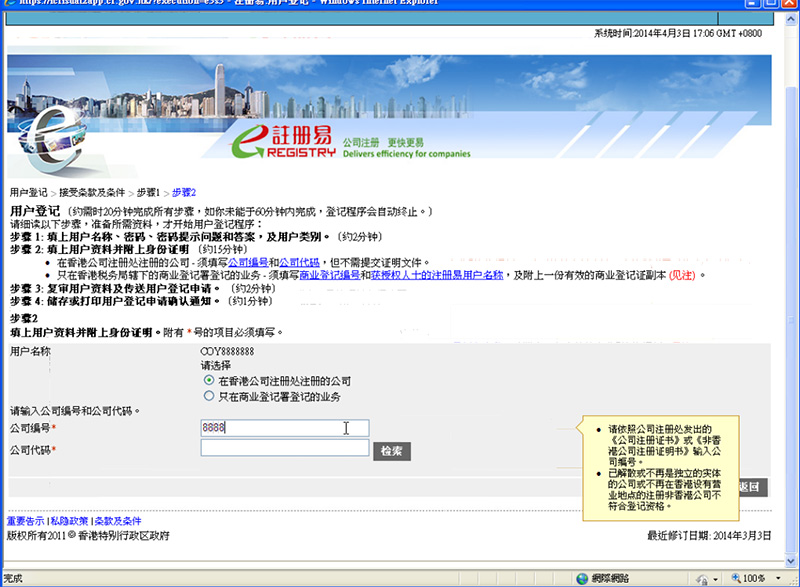
Task: Click the 網際網路 globe icon in the status bar
Action: [x=582, y=577]
